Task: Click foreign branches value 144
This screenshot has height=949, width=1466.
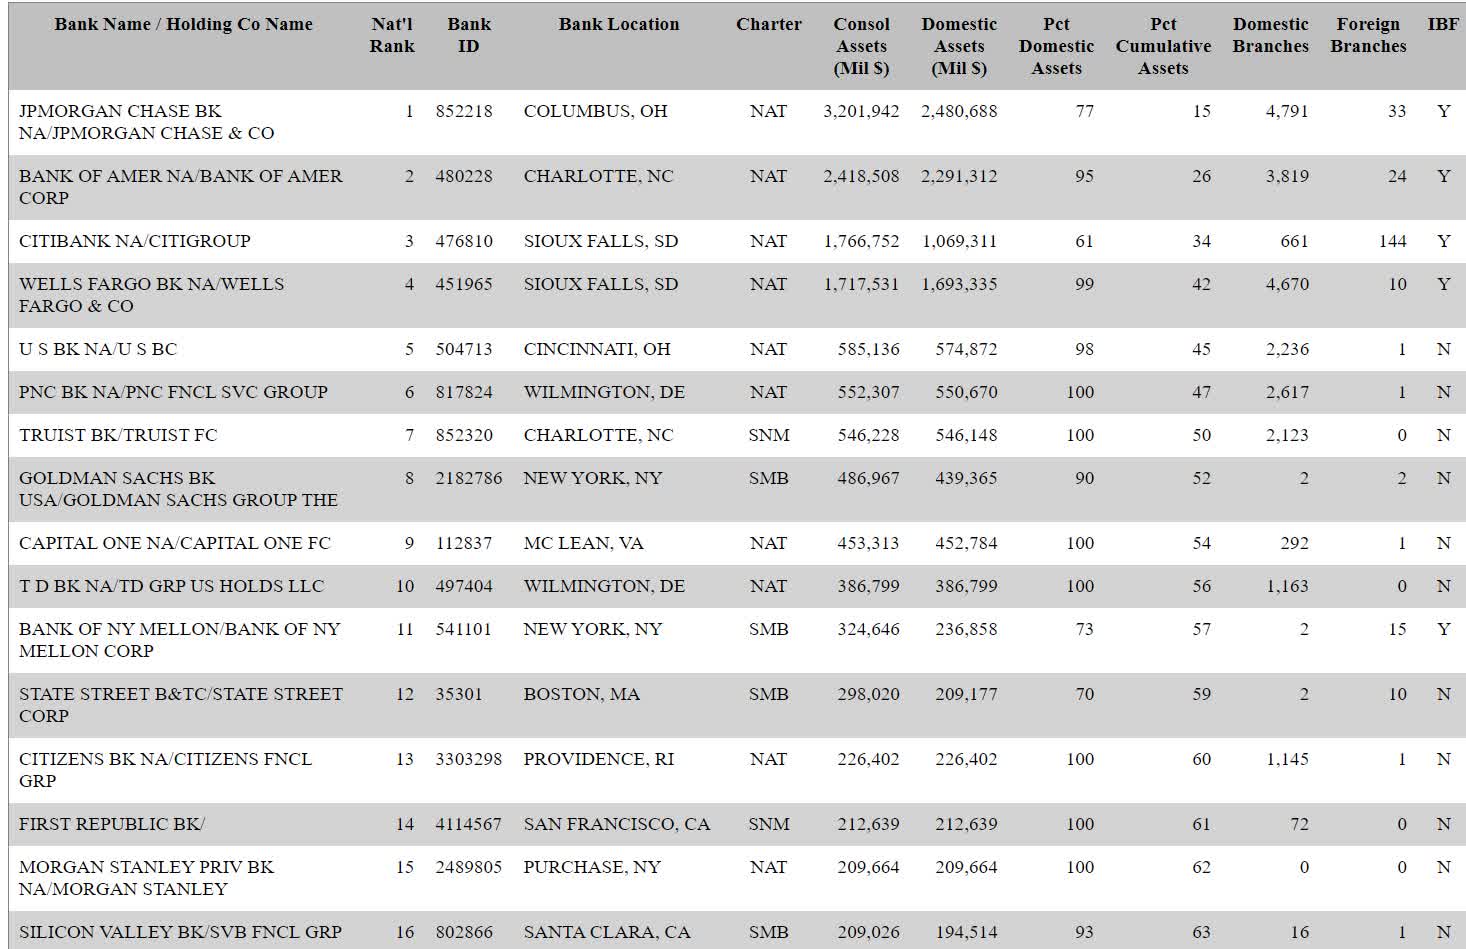Action: (x=1392, y=241)
